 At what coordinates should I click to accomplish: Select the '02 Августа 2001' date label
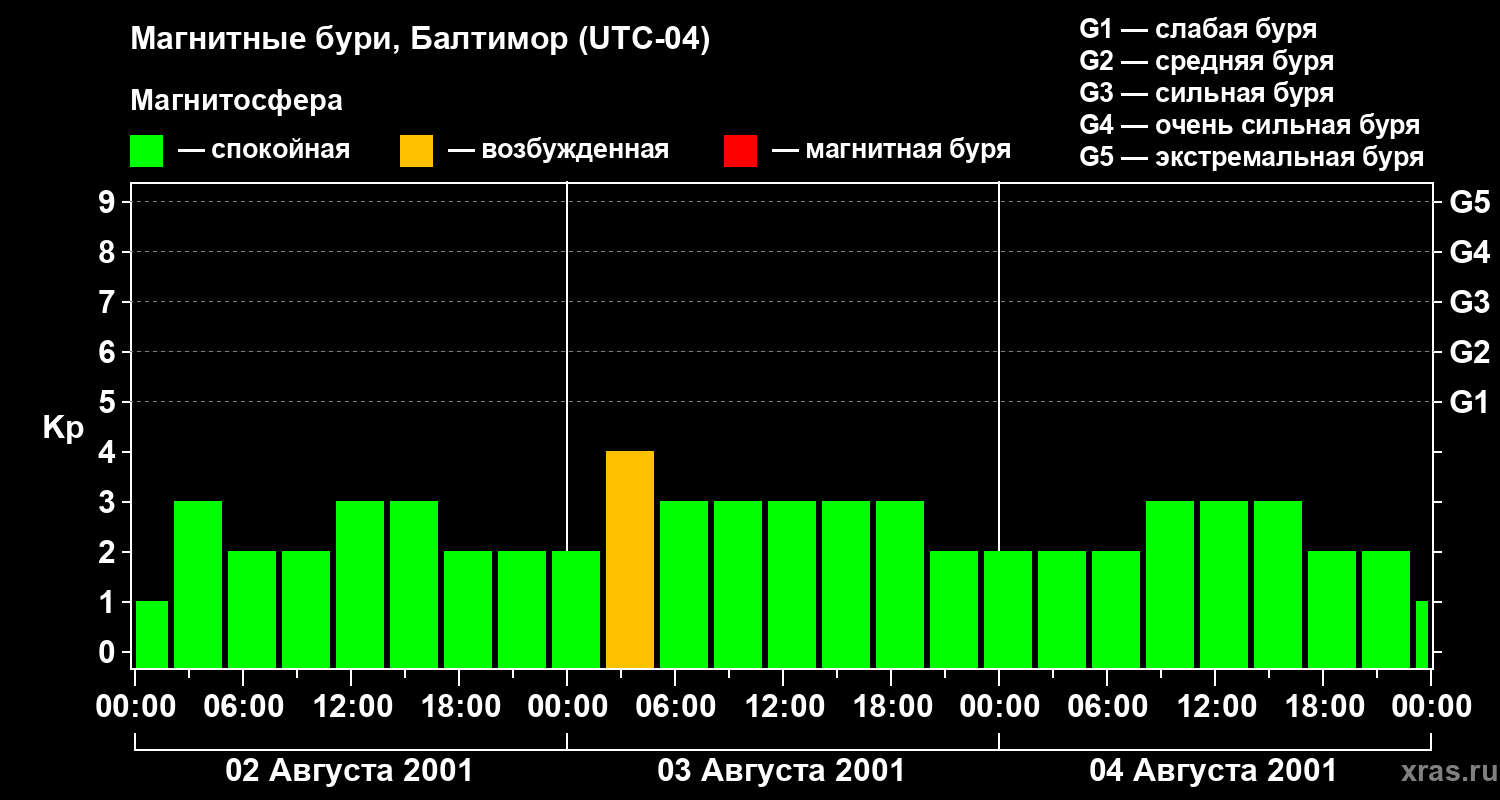(349, 771)
